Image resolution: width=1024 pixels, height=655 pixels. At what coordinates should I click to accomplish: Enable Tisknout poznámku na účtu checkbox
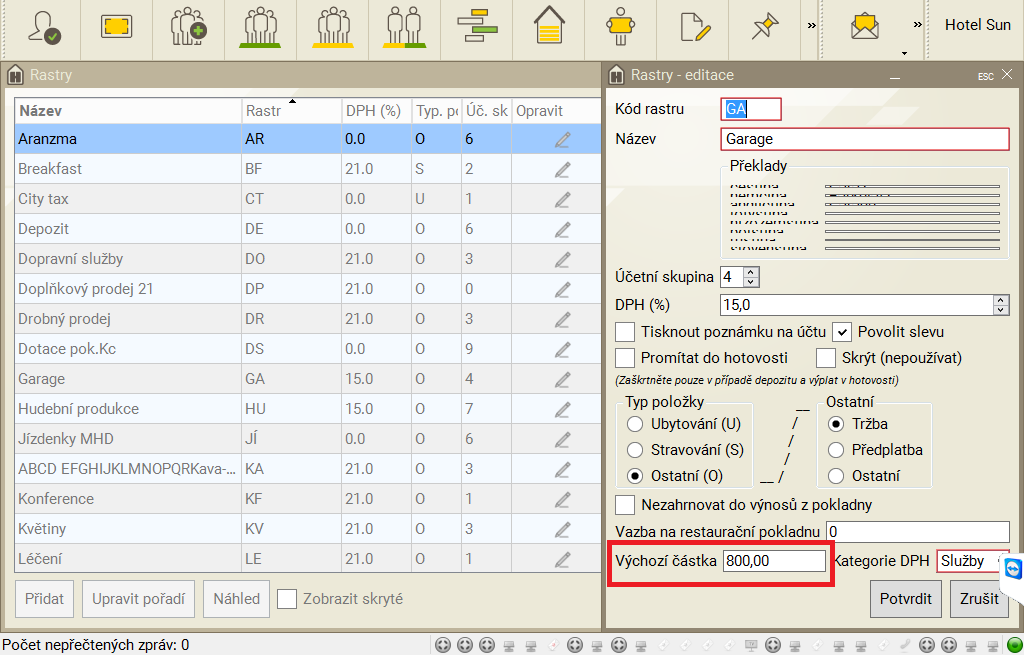point(625,331)
